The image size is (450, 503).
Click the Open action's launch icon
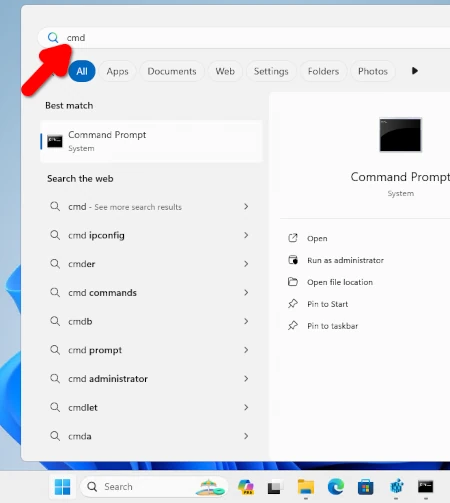click(293, 238)
